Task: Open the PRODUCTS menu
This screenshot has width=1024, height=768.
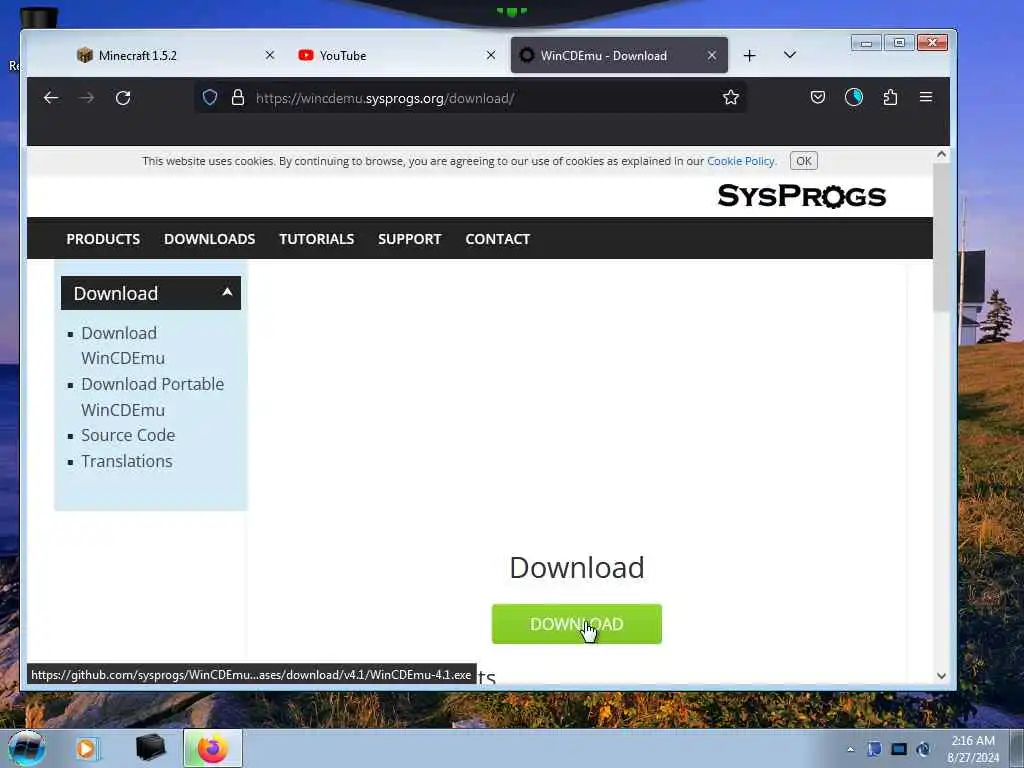Action: tap(103, 239)
